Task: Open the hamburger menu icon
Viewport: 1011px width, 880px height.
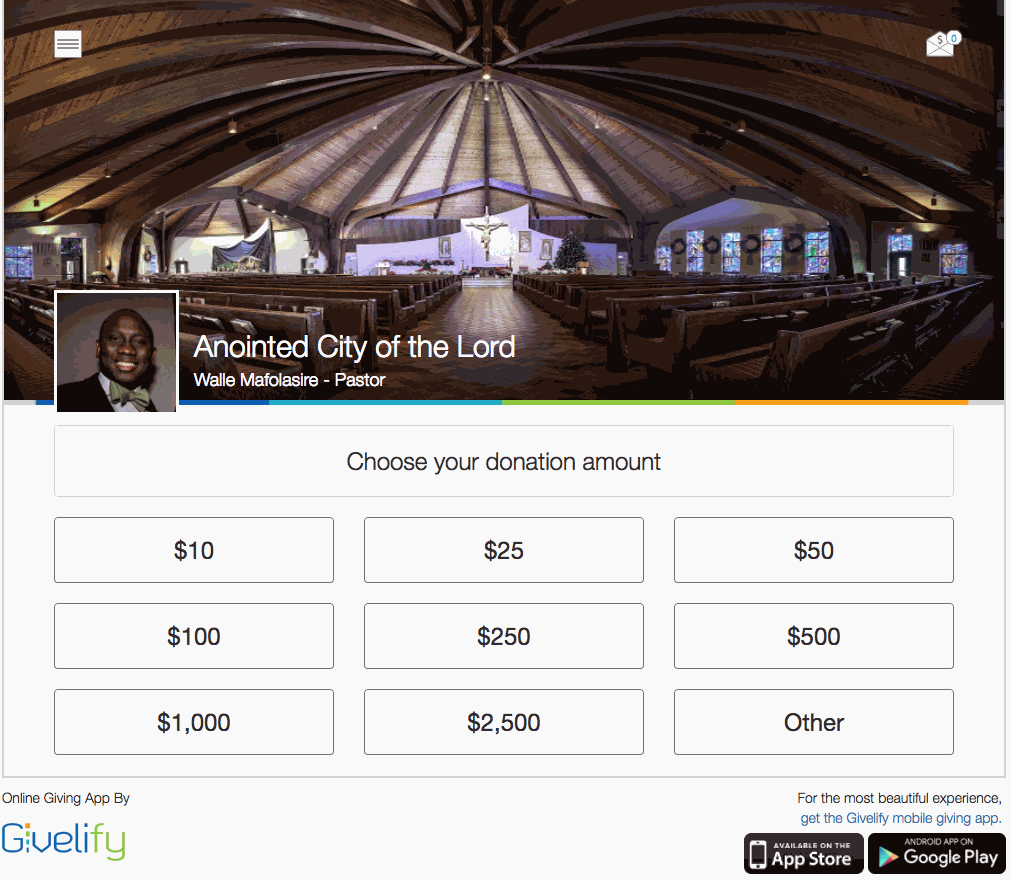Action: (68, 44)
